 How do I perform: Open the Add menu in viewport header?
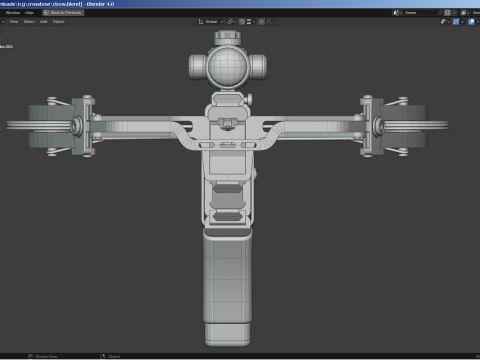coord(44,22)
